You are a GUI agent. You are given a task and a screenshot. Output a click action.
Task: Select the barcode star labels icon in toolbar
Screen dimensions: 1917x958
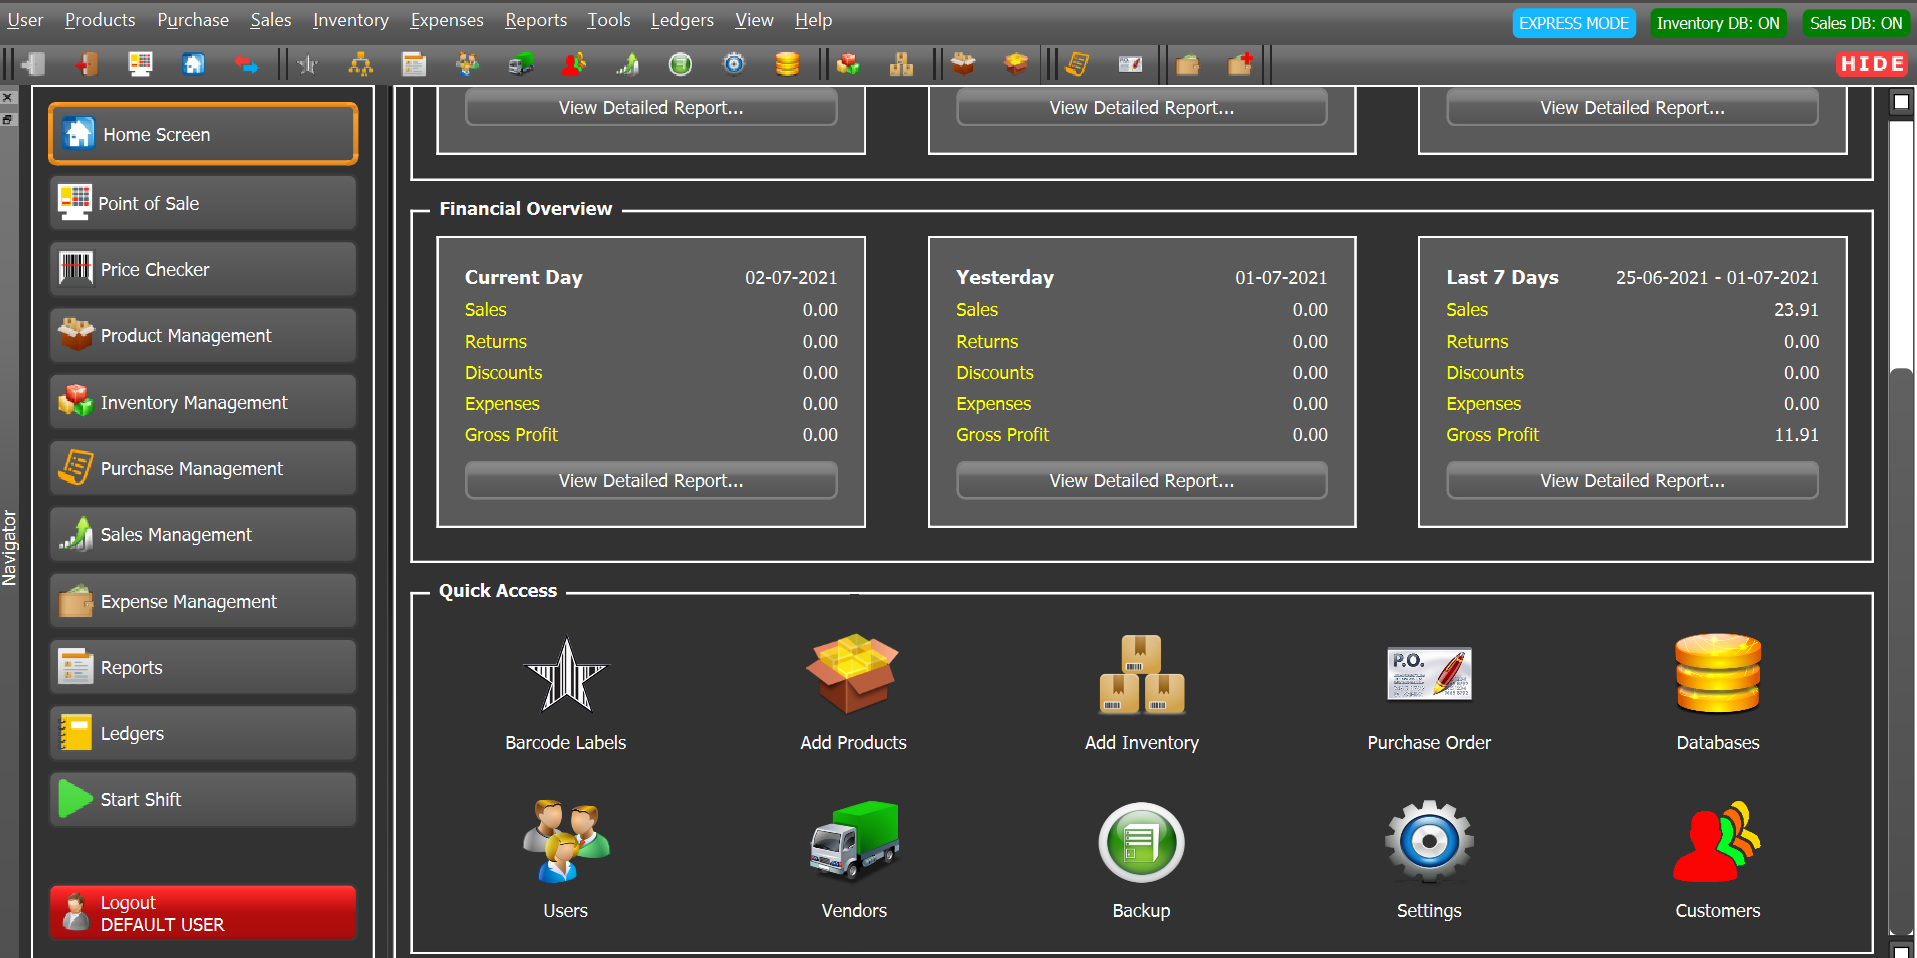[x=308, y=64]
